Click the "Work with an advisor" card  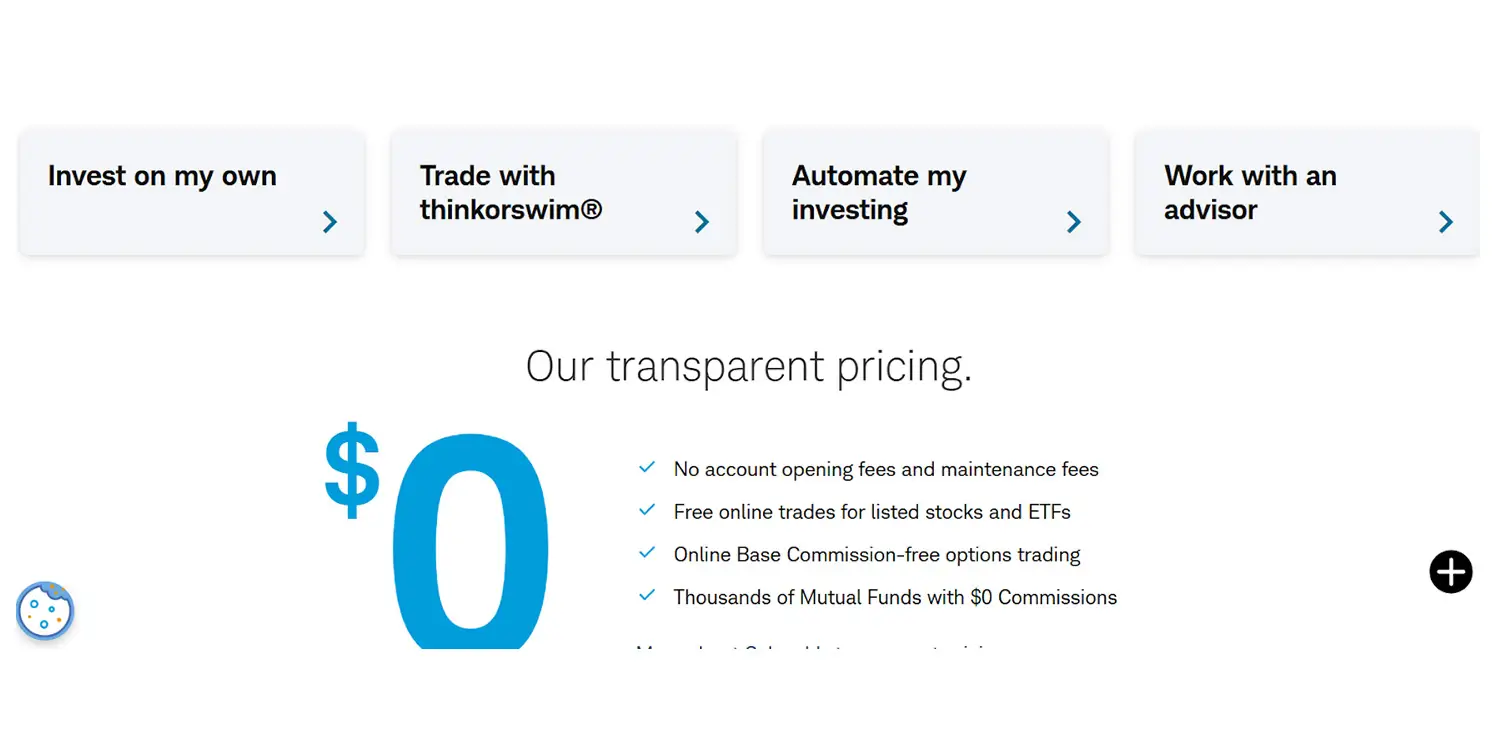tap(1306, 191)
